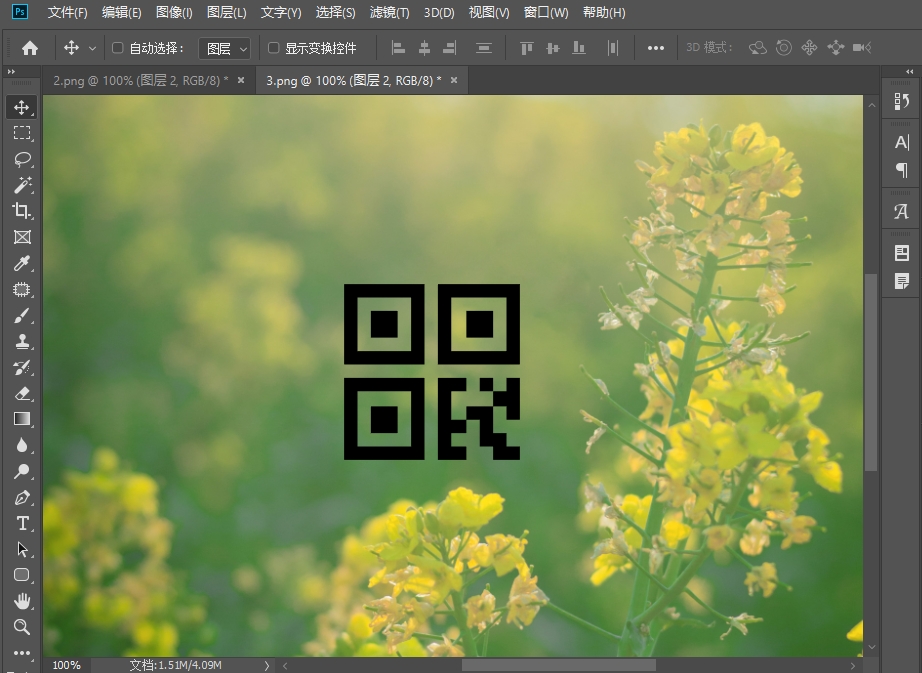Image resolution: width=922 pixels, height=673 pixels.
Task: Select the Blur tool
Action: pos(22,445)
